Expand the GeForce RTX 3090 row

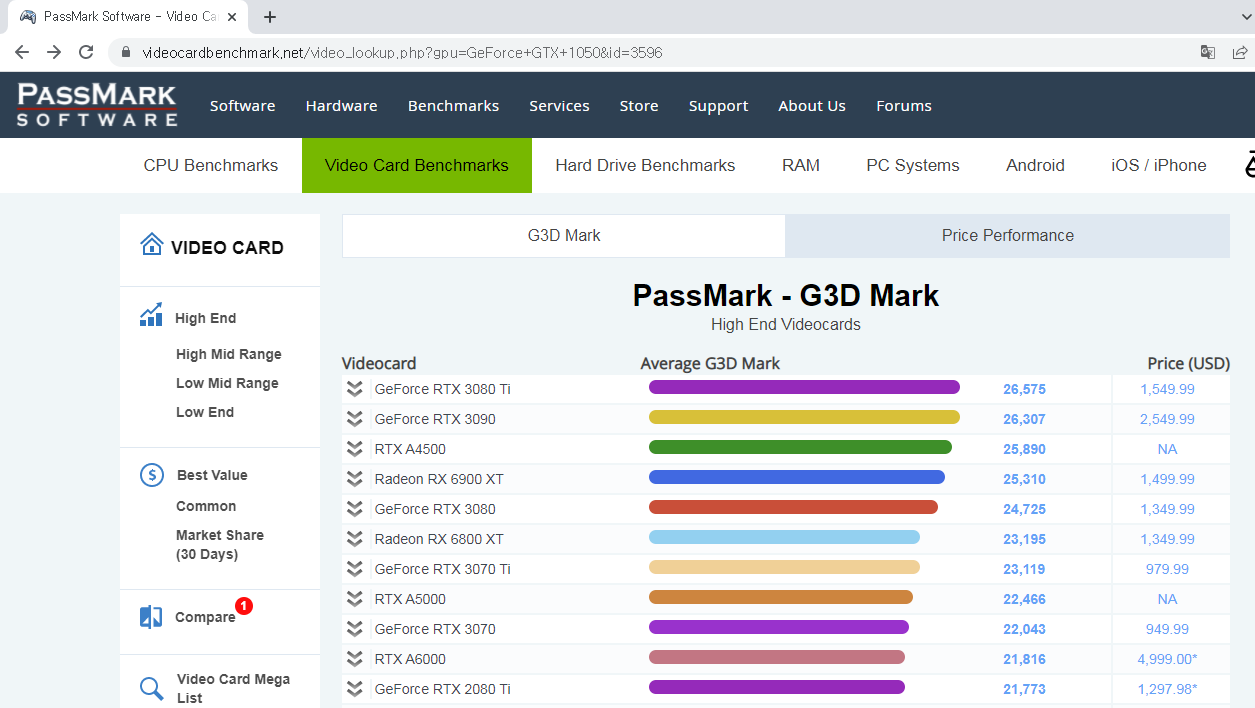tap(354, 419)
